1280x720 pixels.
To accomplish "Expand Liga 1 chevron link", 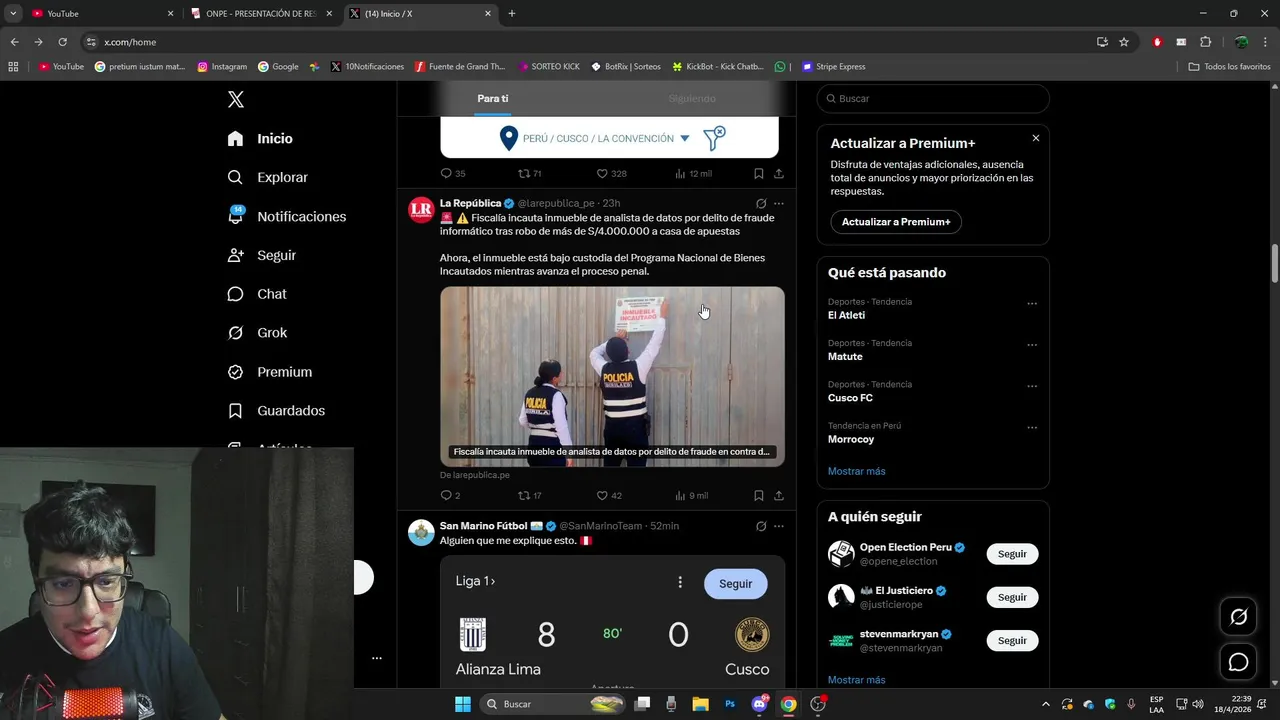I will (475, 581).
